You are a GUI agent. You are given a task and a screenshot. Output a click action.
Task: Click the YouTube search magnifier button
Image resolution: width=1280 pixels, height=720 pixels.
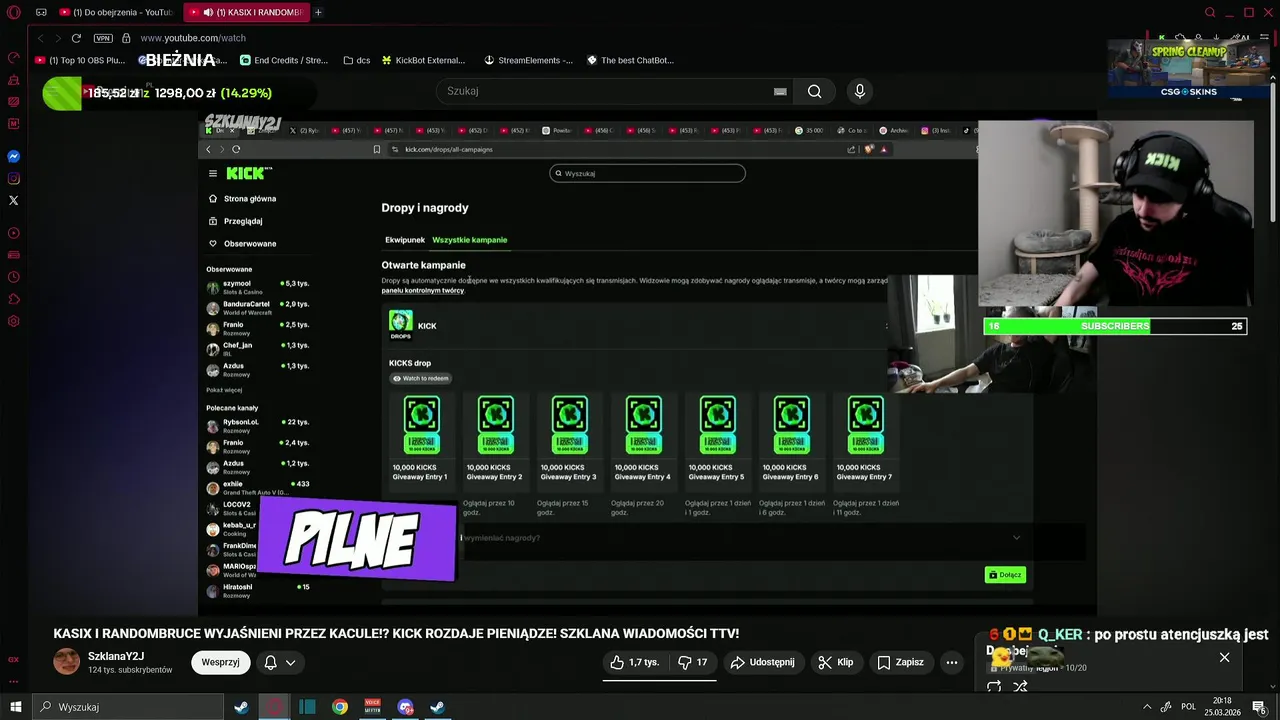pos(815,91)
